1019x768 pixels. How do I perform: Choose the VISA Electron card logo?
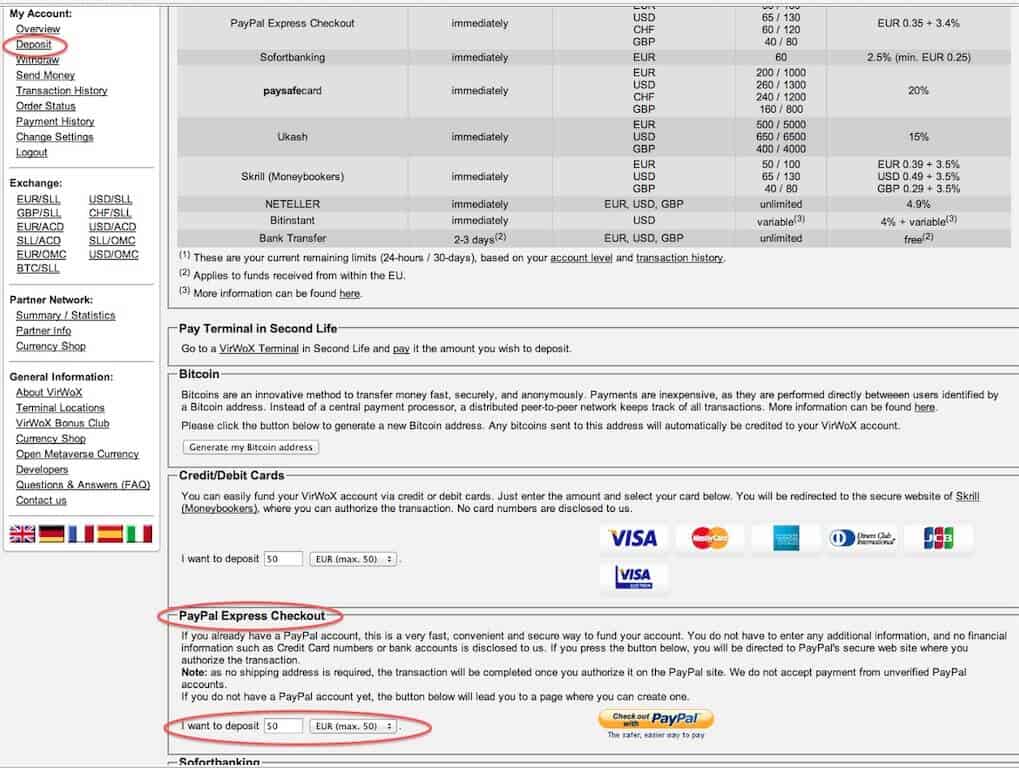(x=634, y=576)
